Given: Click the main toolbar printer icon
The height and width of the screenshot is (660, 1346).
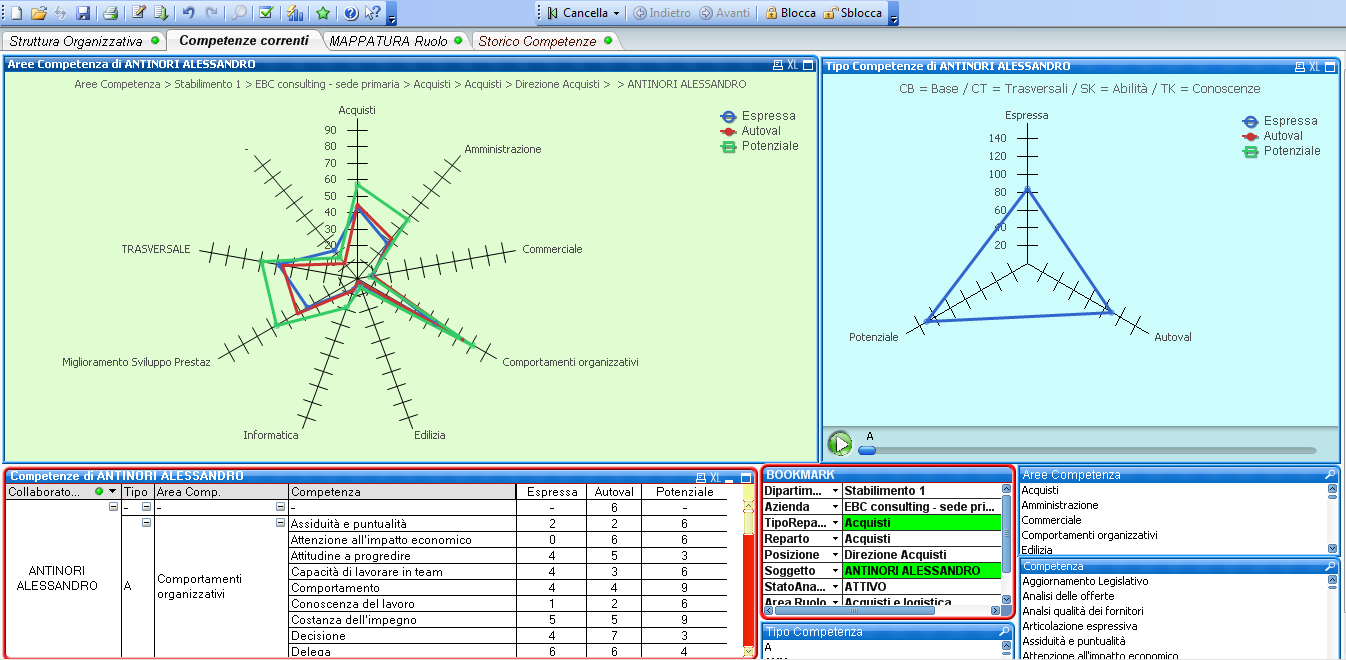Looking at the screenshot, I should [110, 13].
